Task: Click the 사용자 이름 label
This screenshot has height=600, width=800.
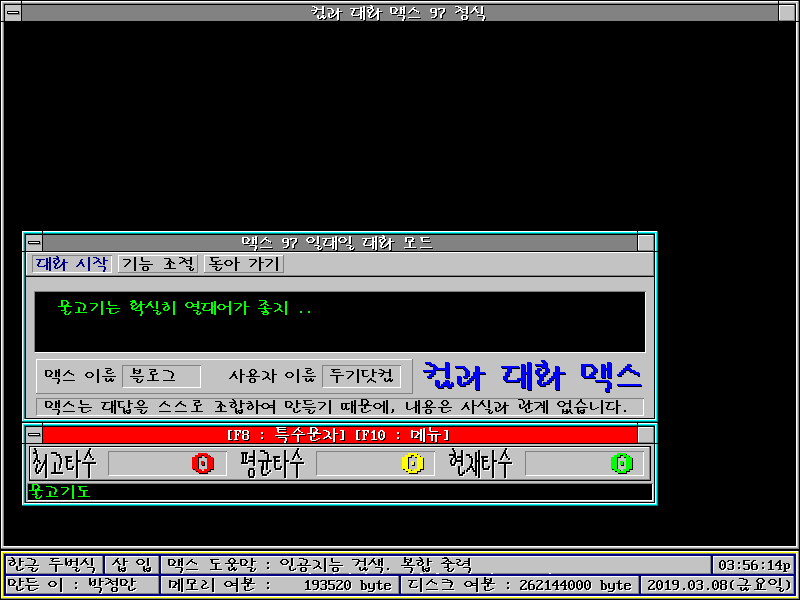Action: pyautogui.click(x=271, y=376)
